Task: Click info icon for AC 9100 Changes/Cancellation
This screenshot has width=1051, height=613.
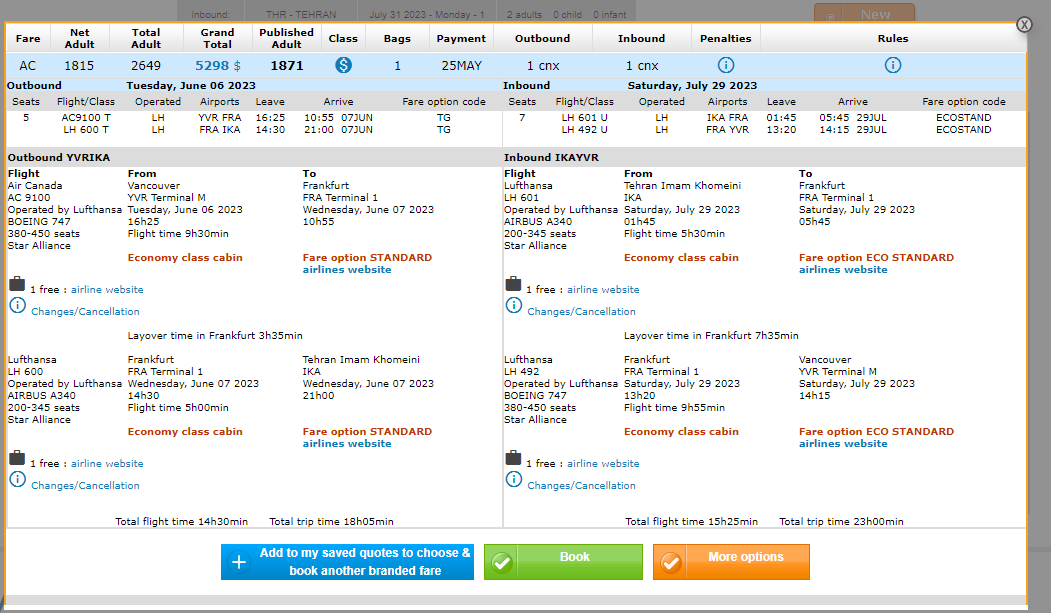Action: click(x=18, y=305)
